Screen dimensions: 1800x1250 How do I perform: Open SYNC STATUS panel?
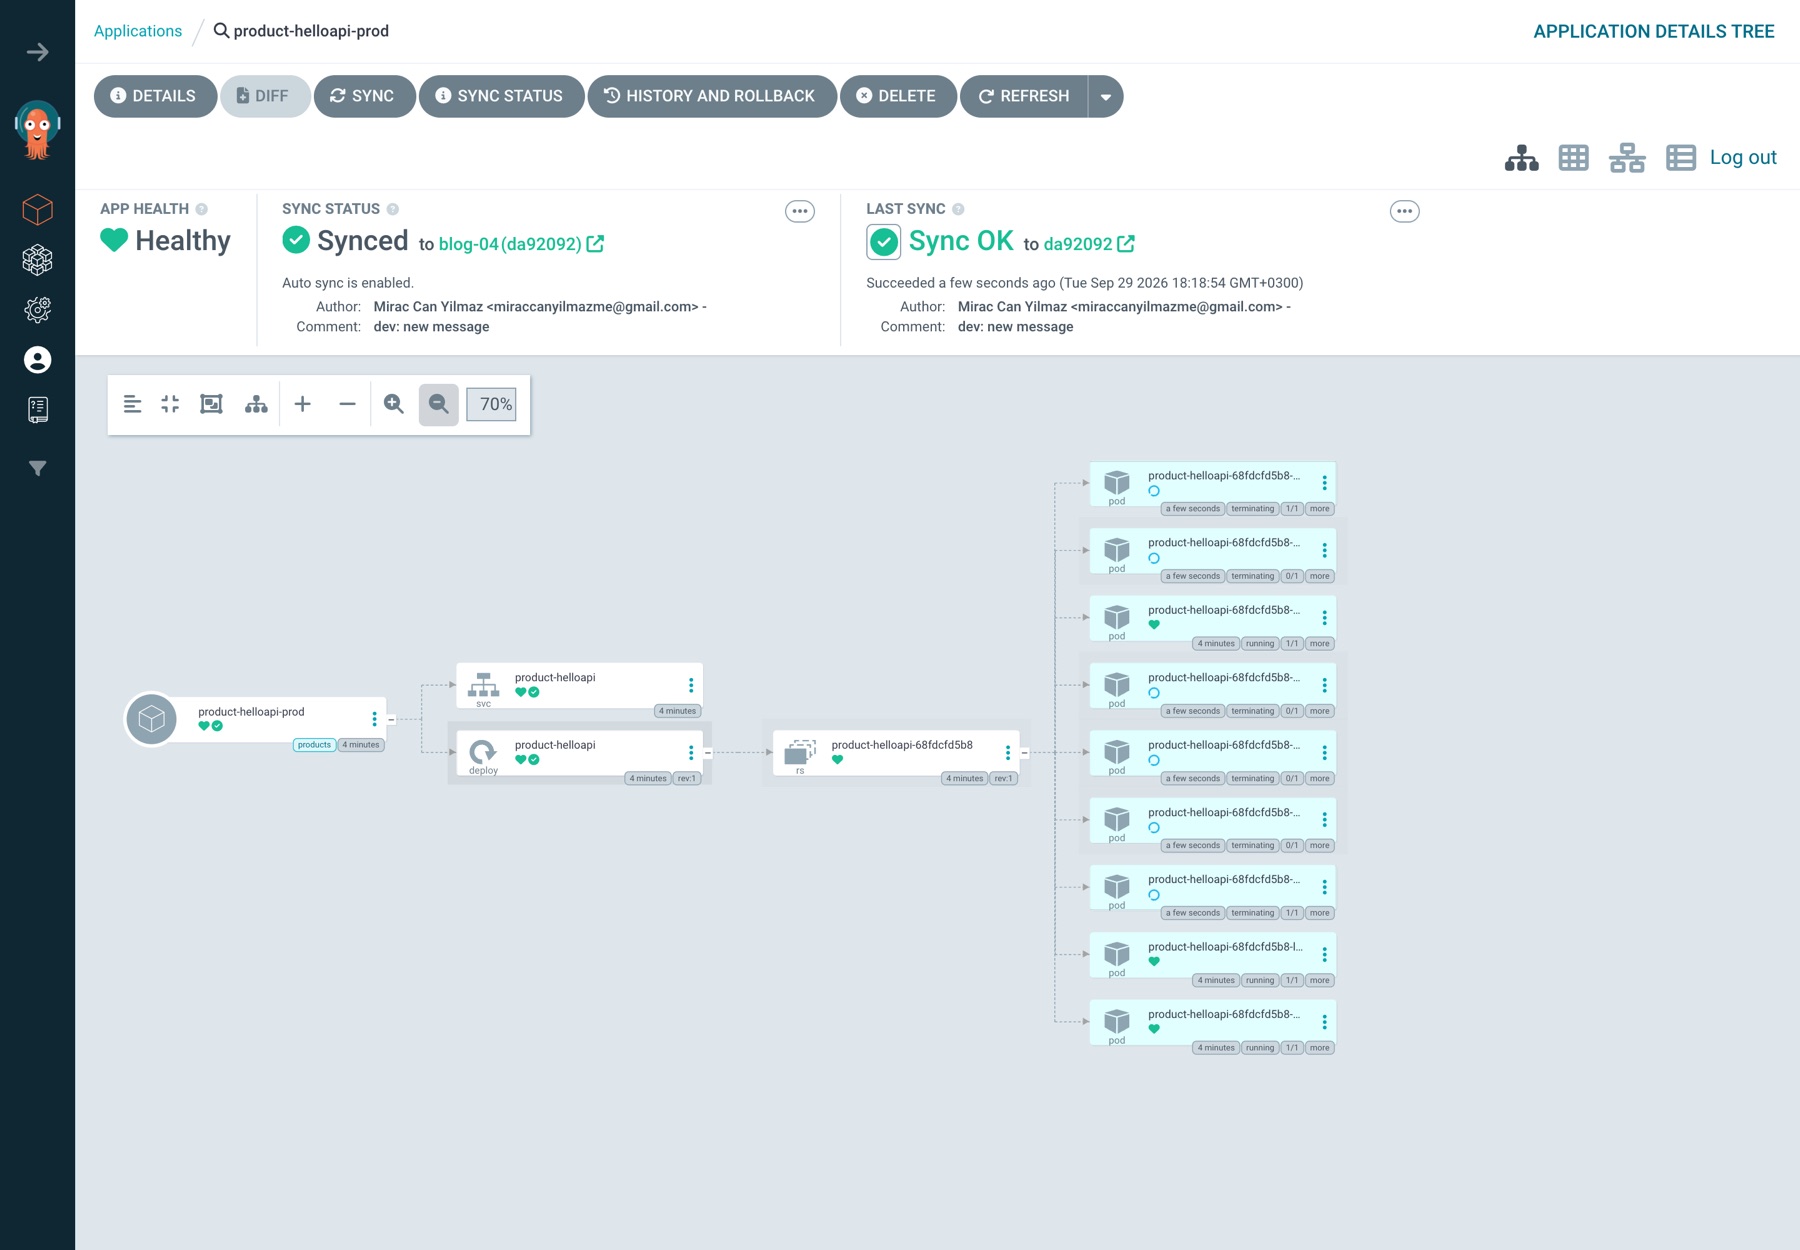[x=501, y=97]
